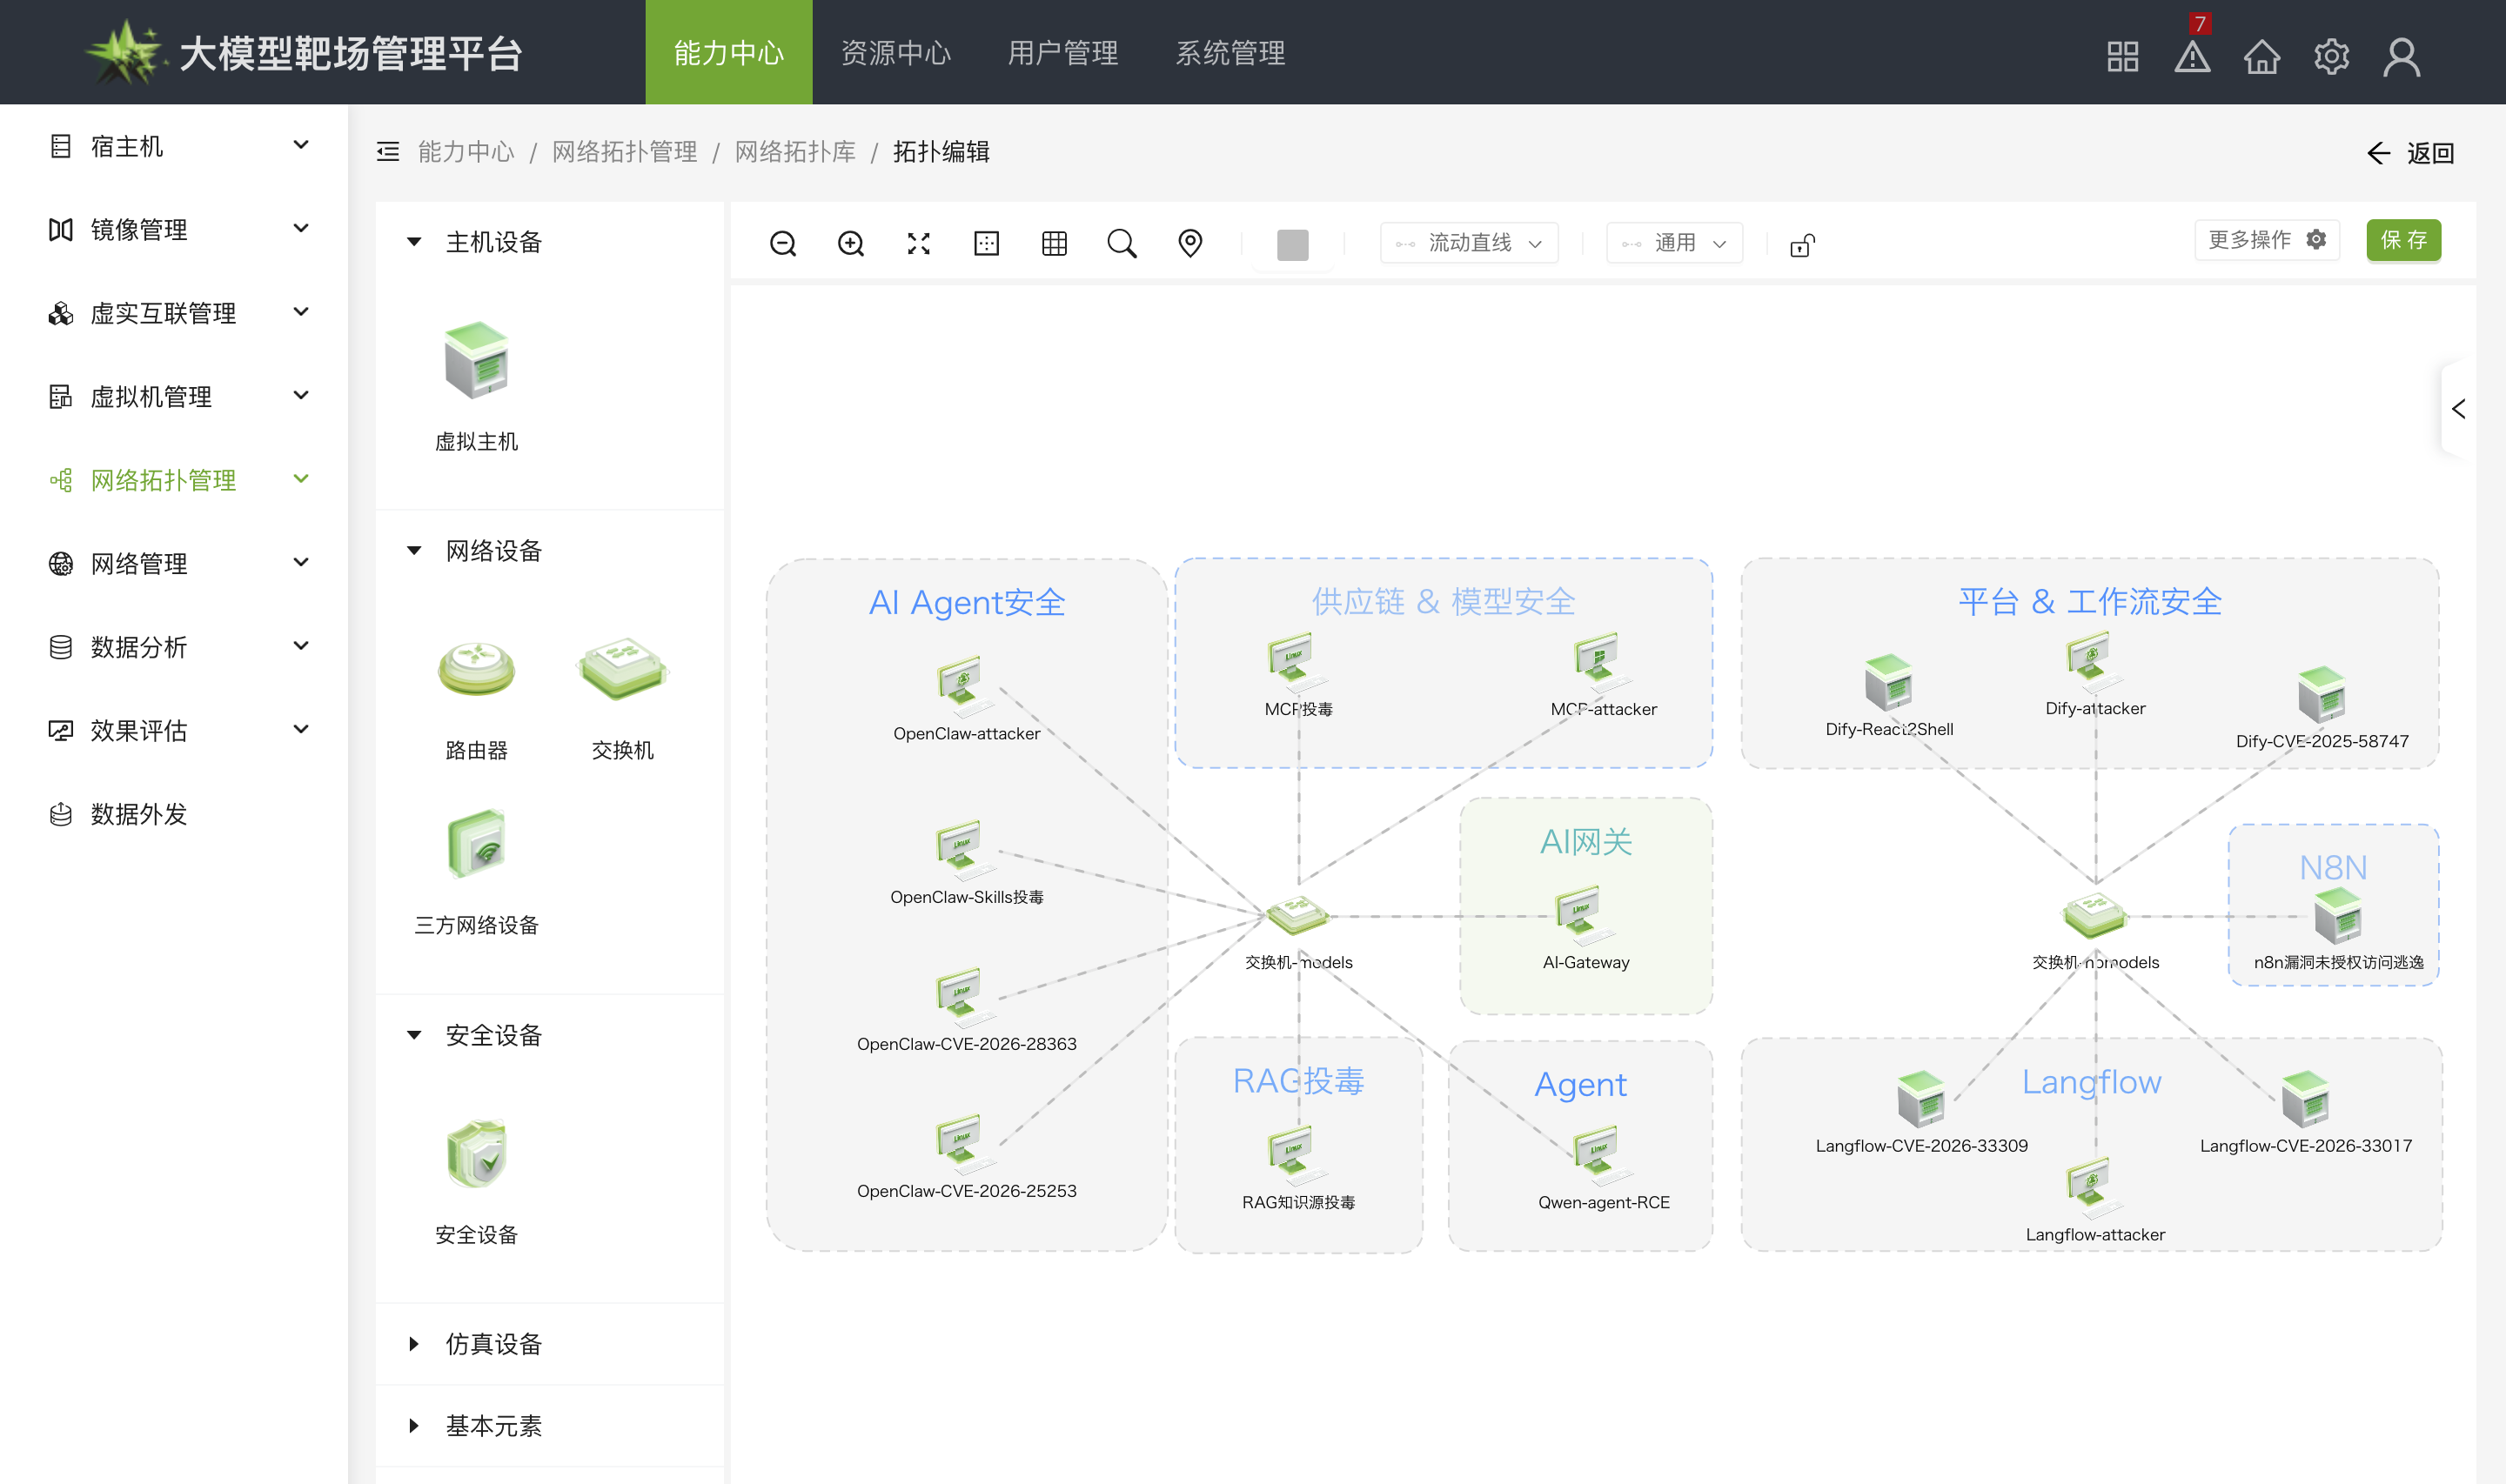Toggle the canvas lock icon

pyautogui.click(x=1803, y=244)
